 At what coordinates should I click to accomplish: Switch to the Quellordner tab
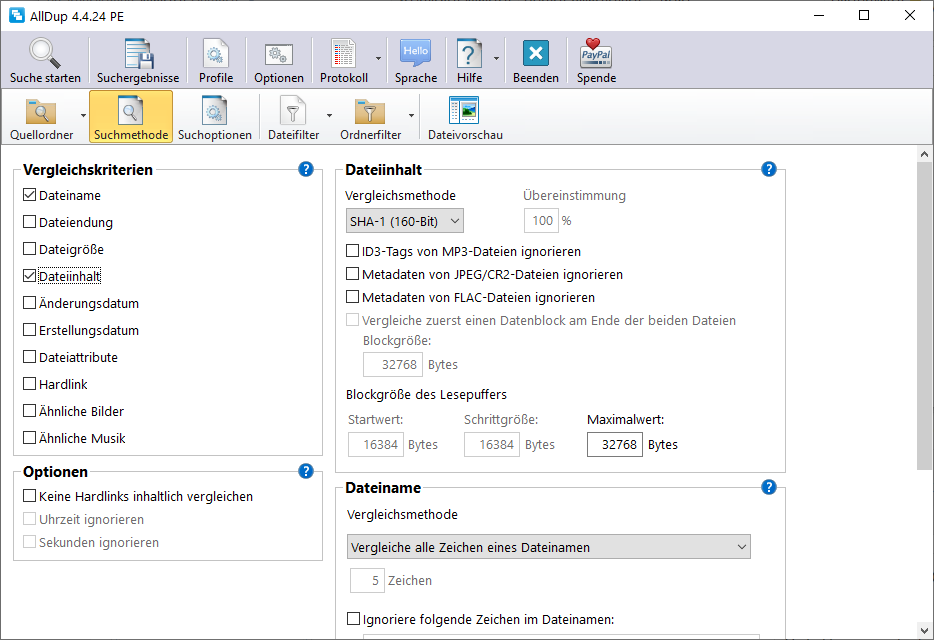click(x=41, y=117)
